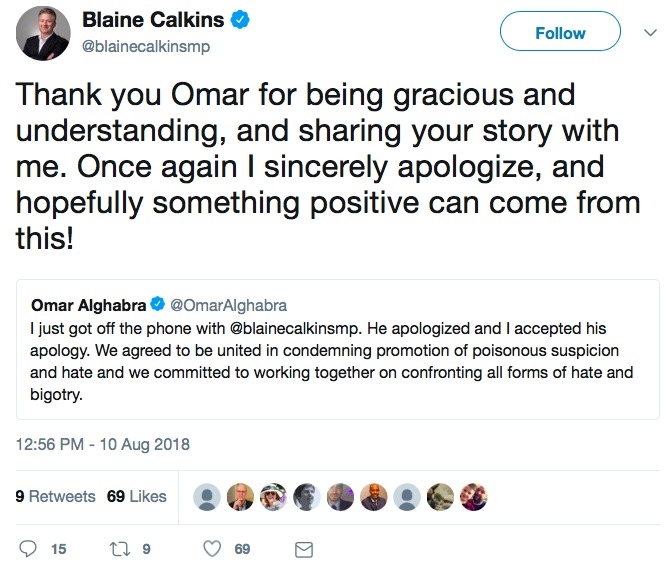Open the @blainecalkinsmp handle under the name
The width and height of the screenshot is (667, 571).
[x=145, y=46]
